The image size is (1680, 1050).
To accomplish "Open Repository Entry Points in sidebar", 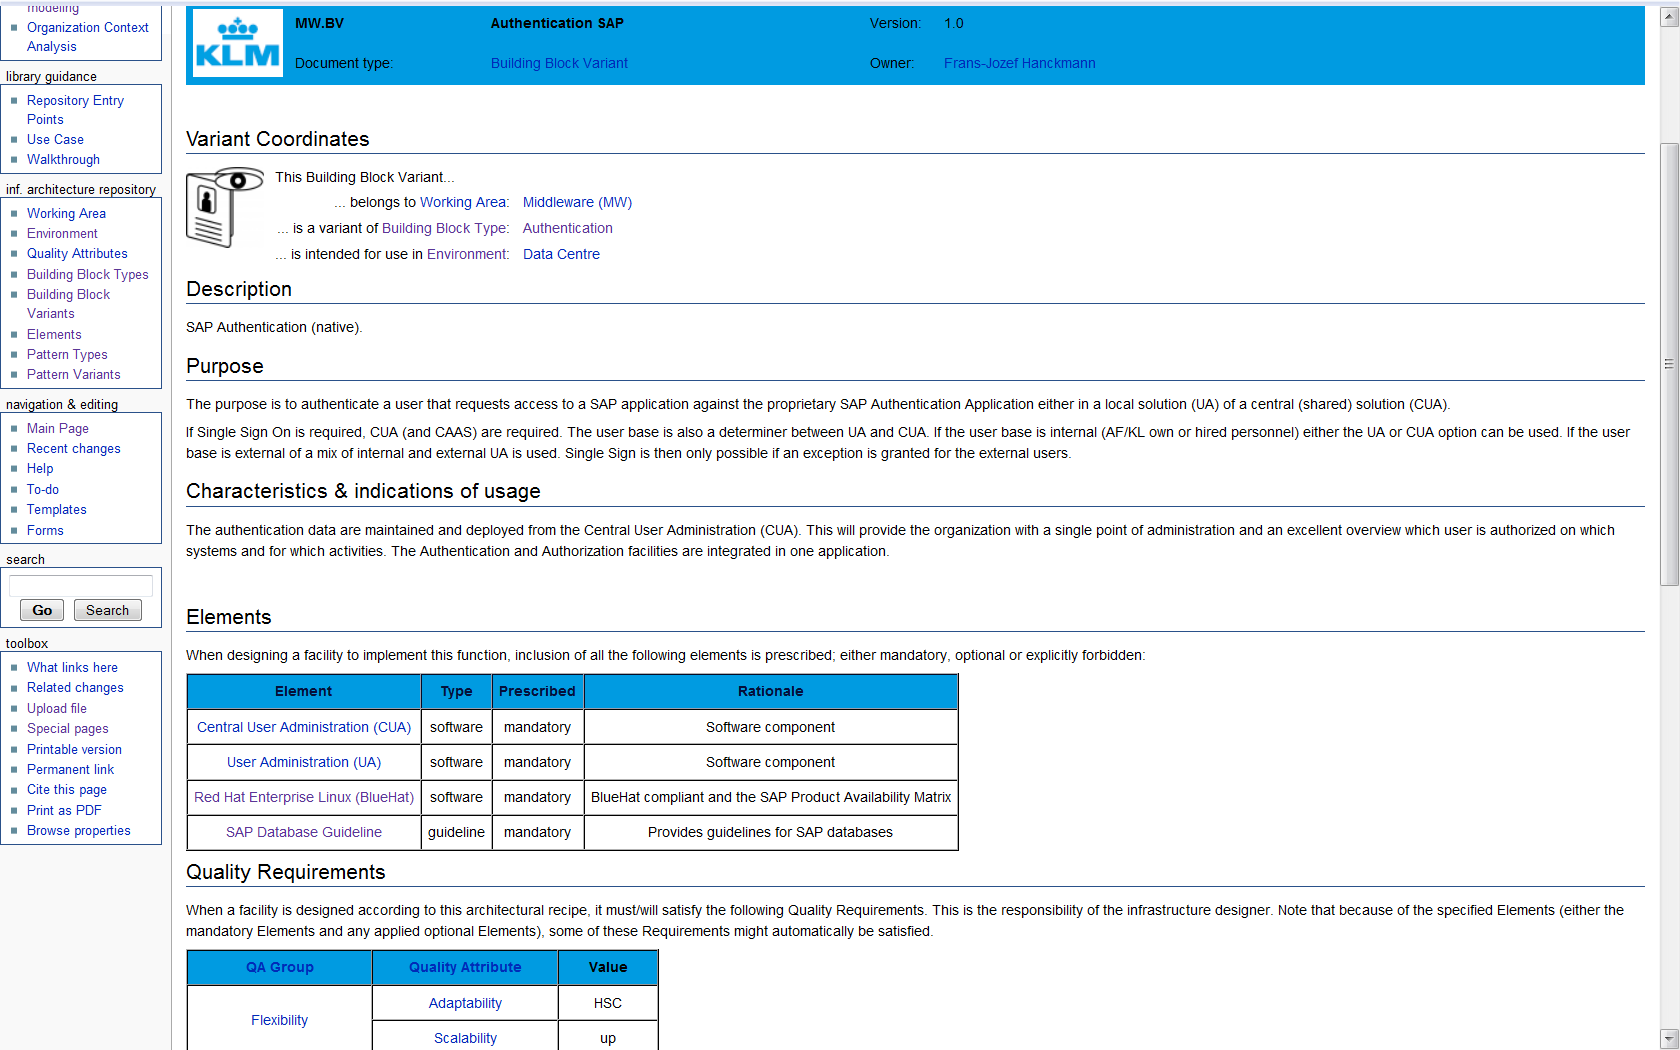I will point(75,110).
